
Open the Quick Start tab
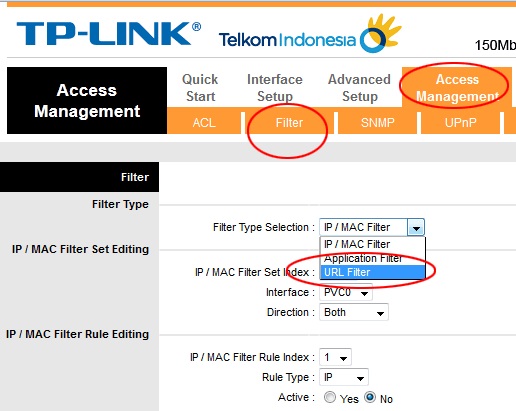(x=200, y=88)
